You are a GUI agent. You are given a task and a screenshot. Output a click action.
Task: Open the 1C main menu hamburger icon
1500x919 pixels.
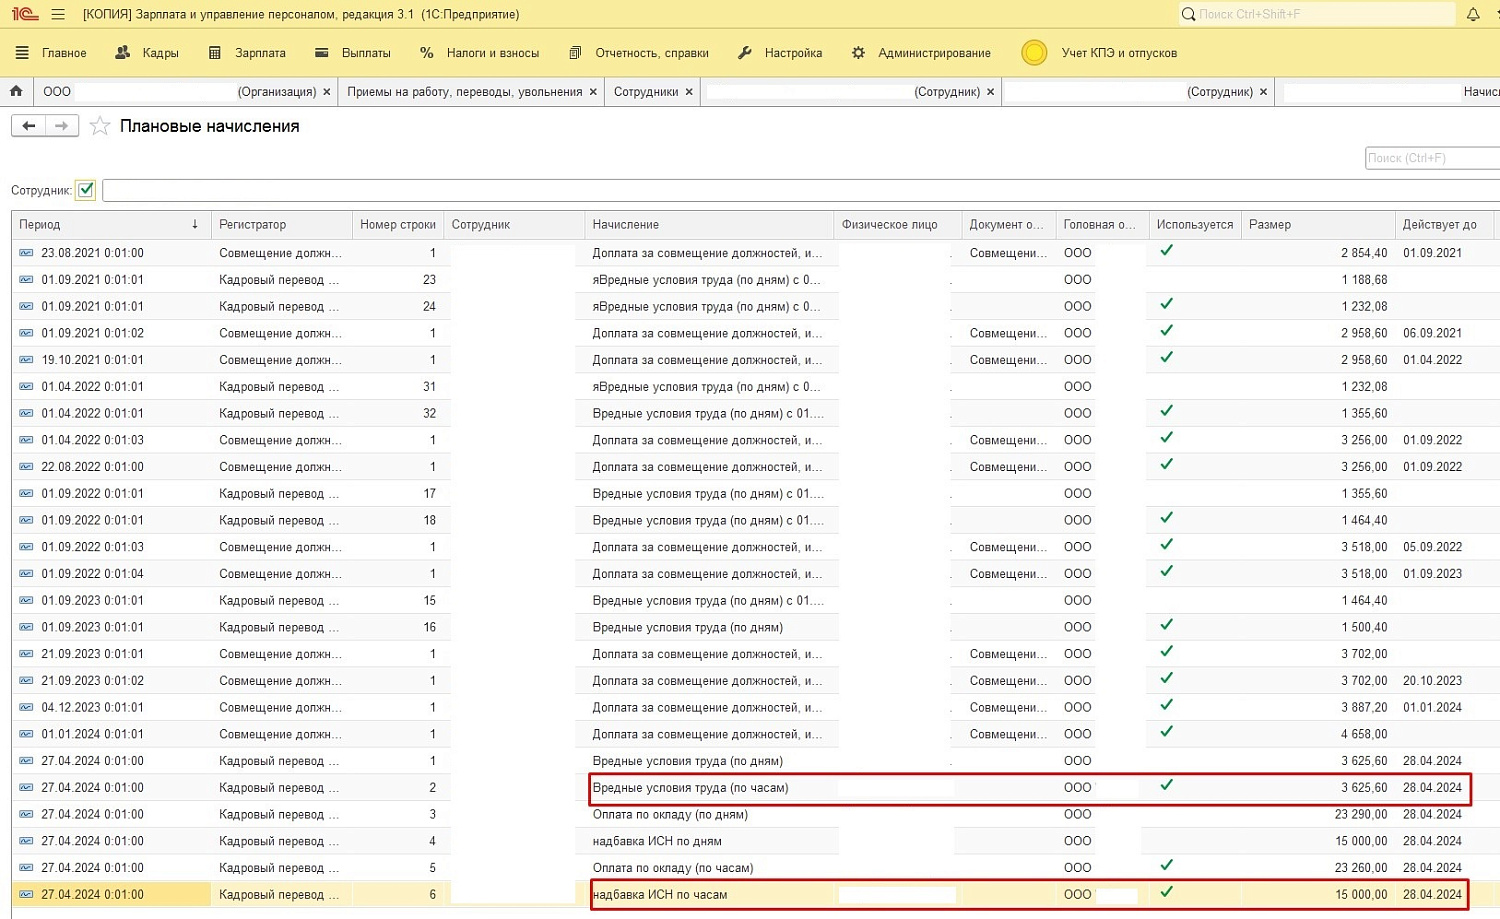click(x=58, y=15)
